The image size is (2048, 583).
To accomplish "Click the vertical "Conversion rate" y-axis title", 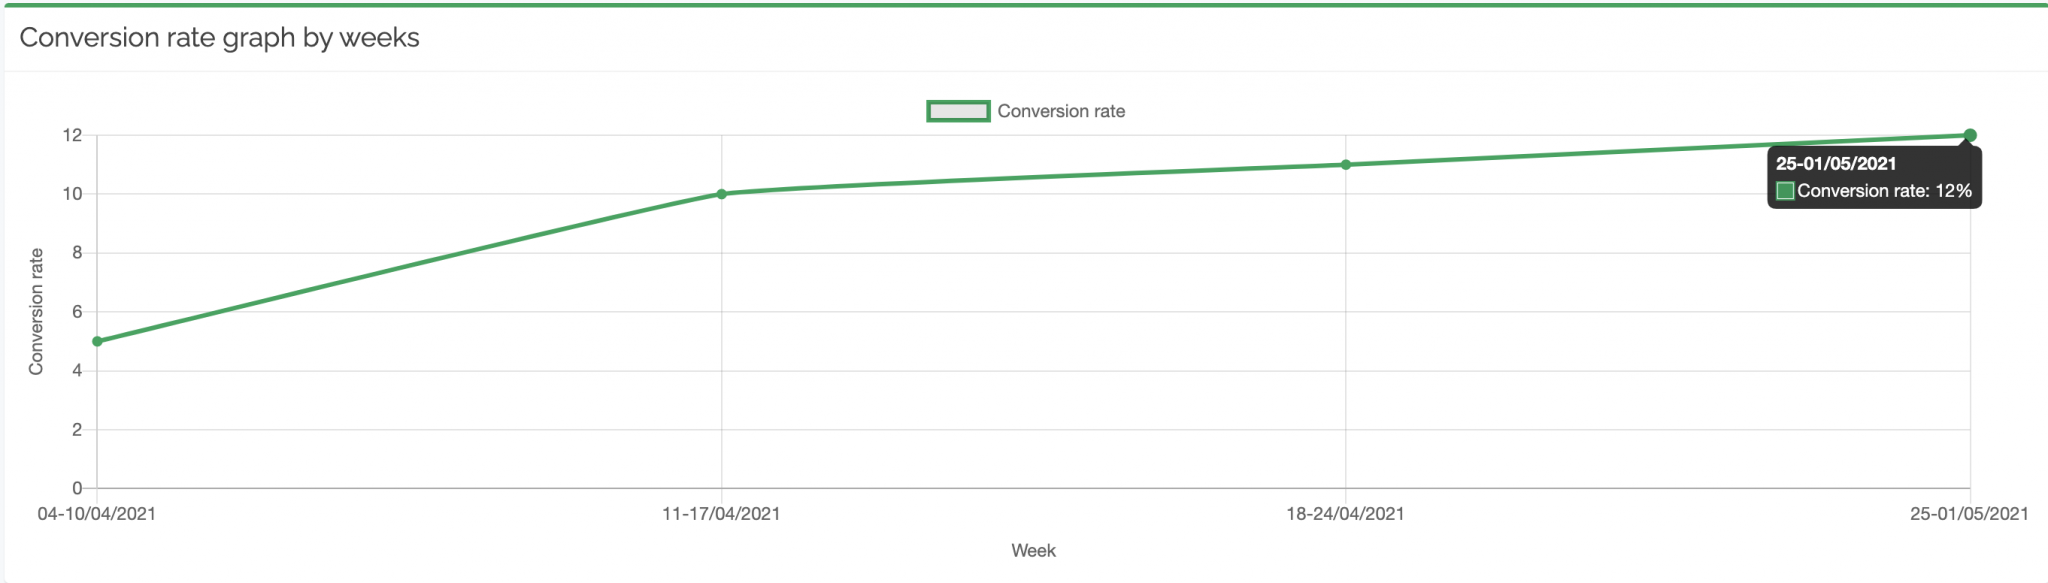I will (37, 312).
